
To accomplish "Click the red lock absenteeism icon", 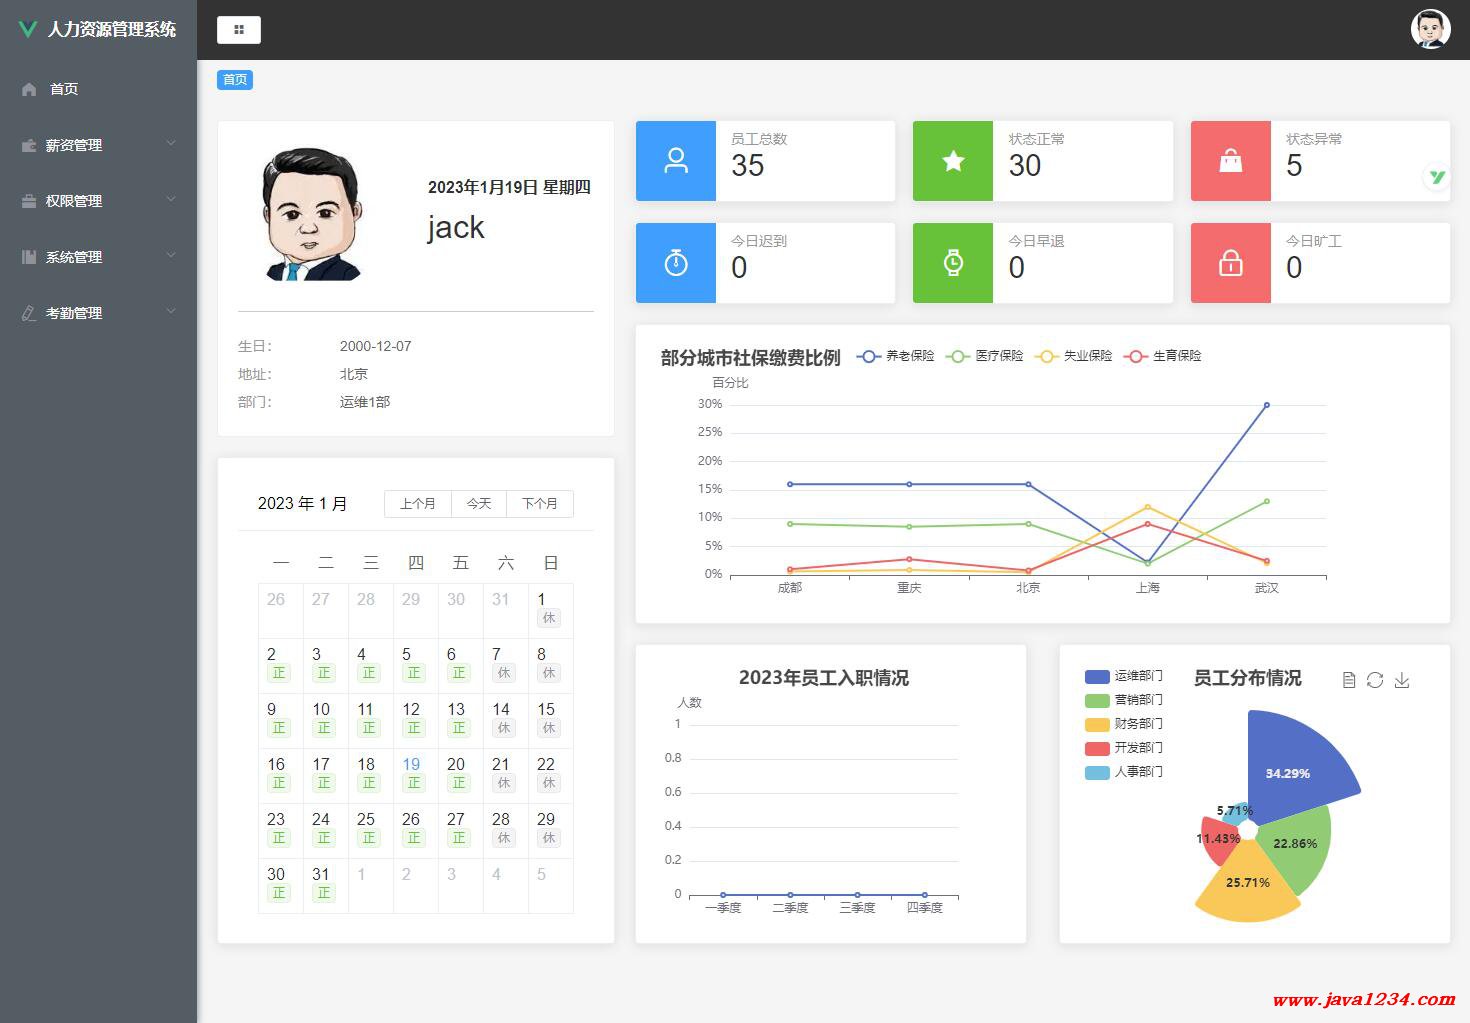I will 1230,263.
